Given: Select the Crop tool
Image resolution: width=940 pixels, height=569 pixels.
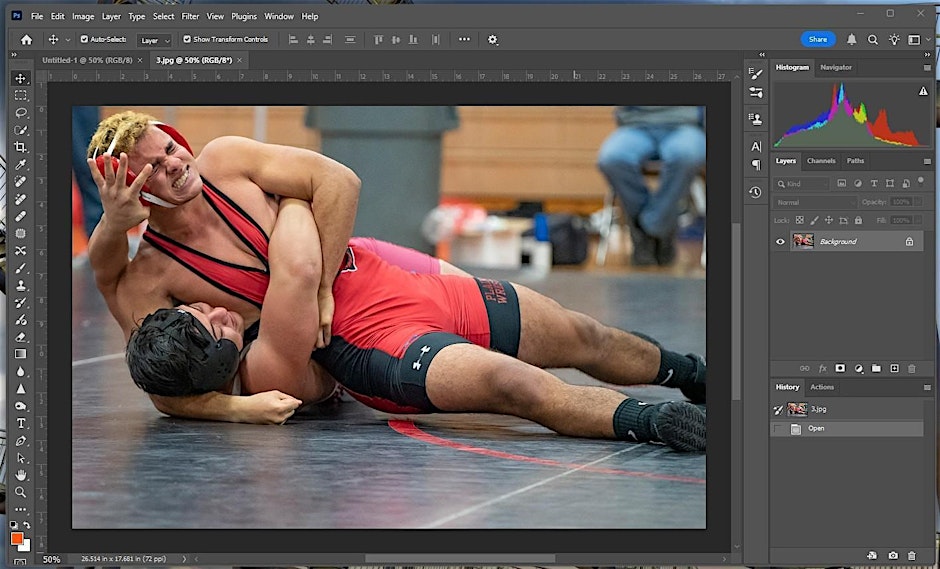Looking at the screenshot, I should click(x=20, y=147).
